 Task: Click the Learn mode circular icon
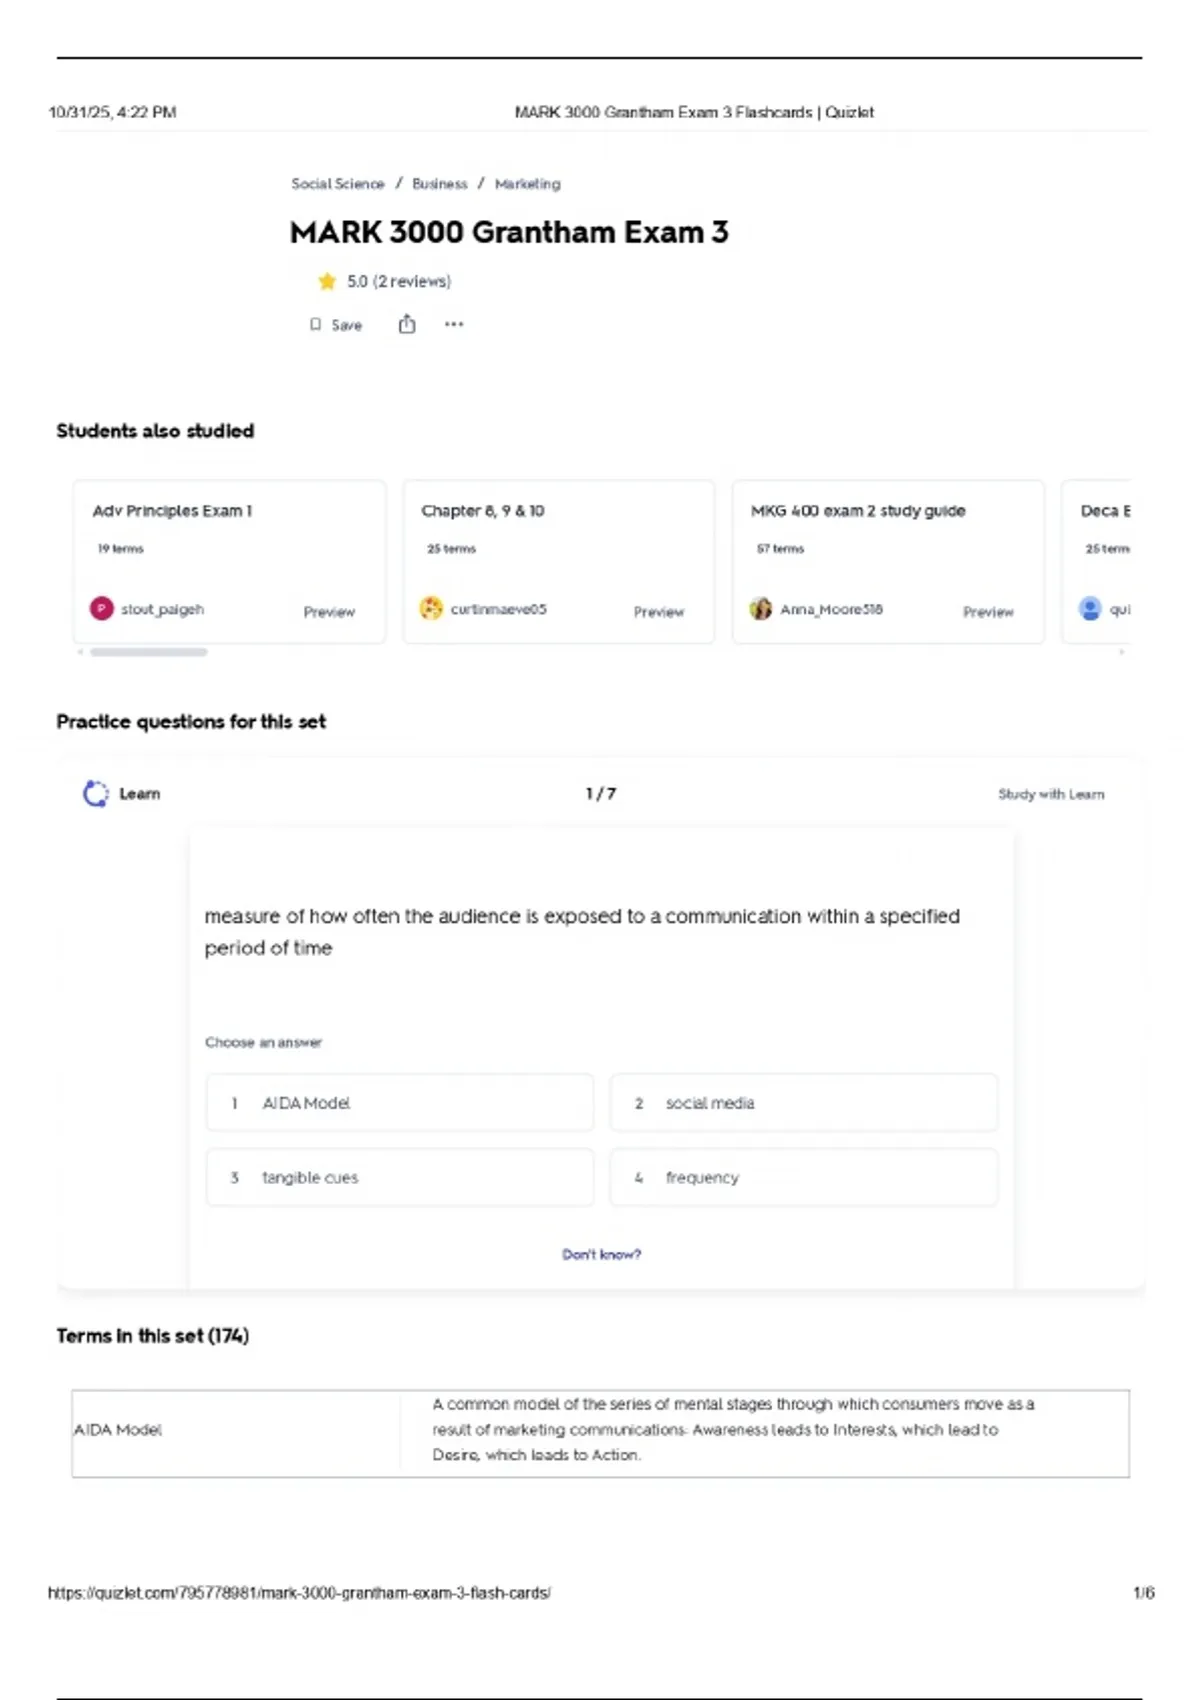click(x=96, y=794)
